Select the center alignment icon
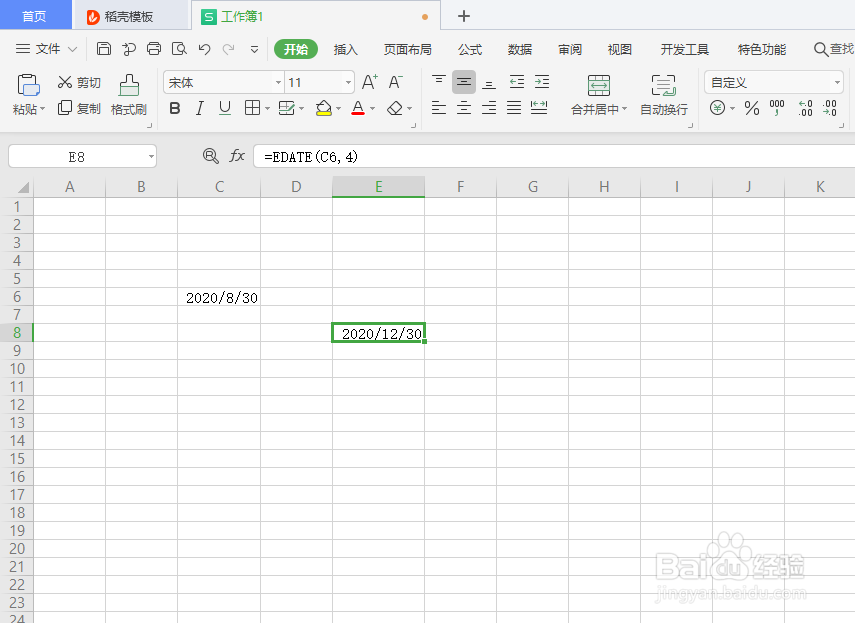855x623 pixels. click(x=463, y=107)
